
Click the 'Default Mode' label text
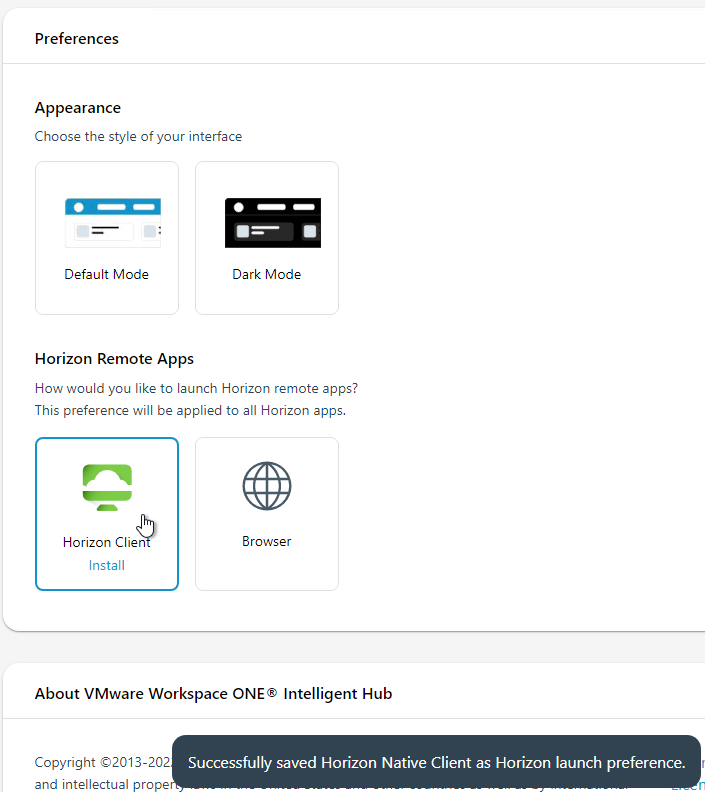tap(107, 274)
